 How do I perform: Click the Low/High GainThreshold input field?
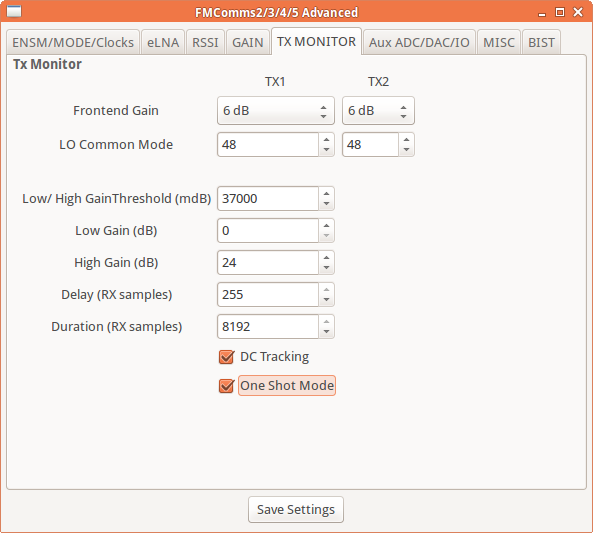[x=268, y=199]
